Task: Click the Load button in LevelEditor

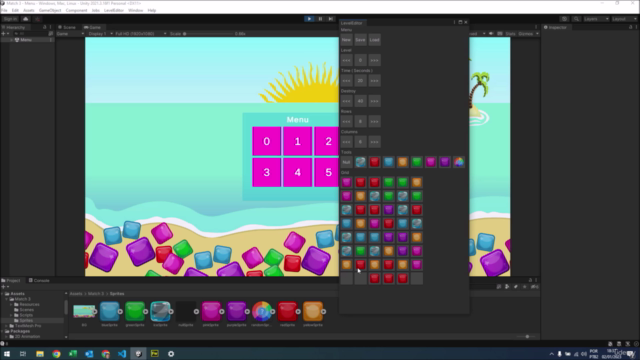Action: click(374, 40)
